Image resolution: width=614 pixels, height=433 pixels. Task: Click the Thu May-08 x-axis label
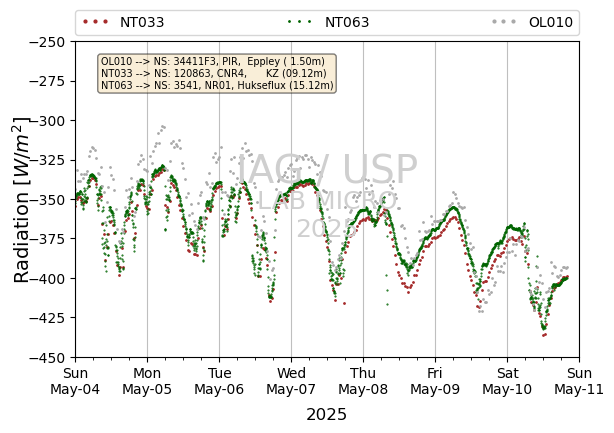(x=363, y=381)
